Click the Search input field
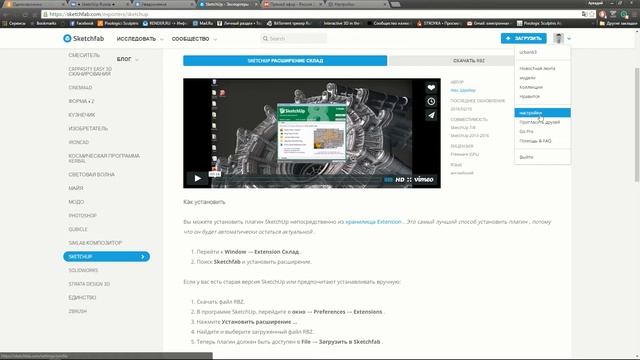The image size is (640, 360). coord(294,38)
